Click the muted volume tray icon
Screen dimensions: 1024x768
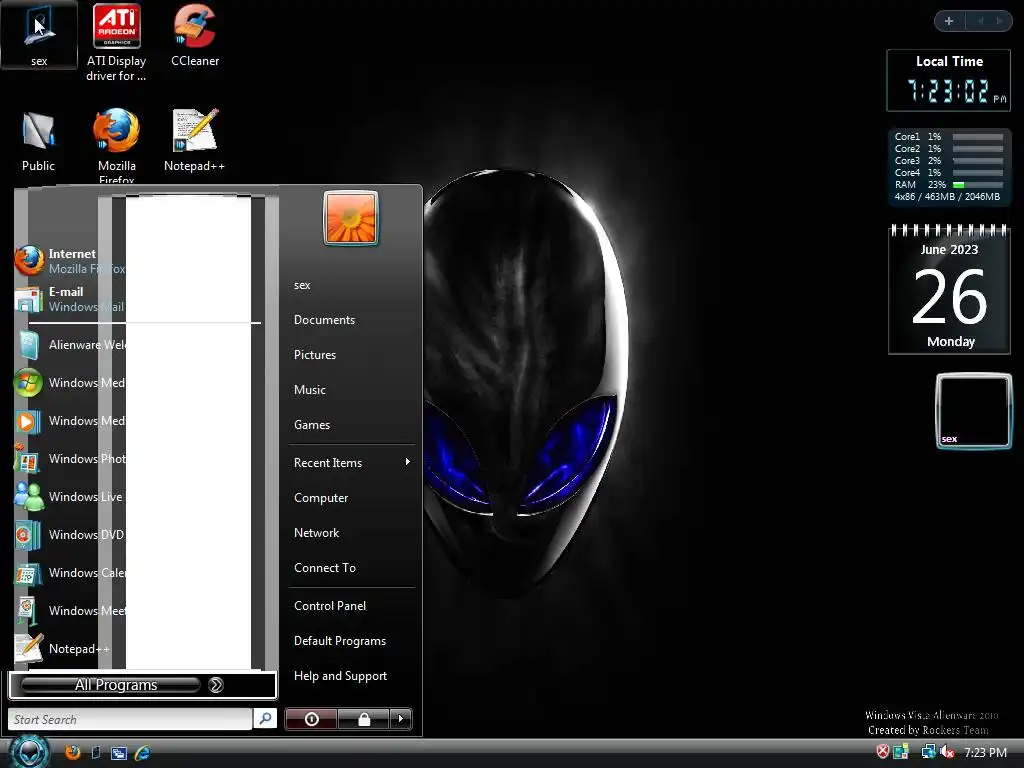947,752
